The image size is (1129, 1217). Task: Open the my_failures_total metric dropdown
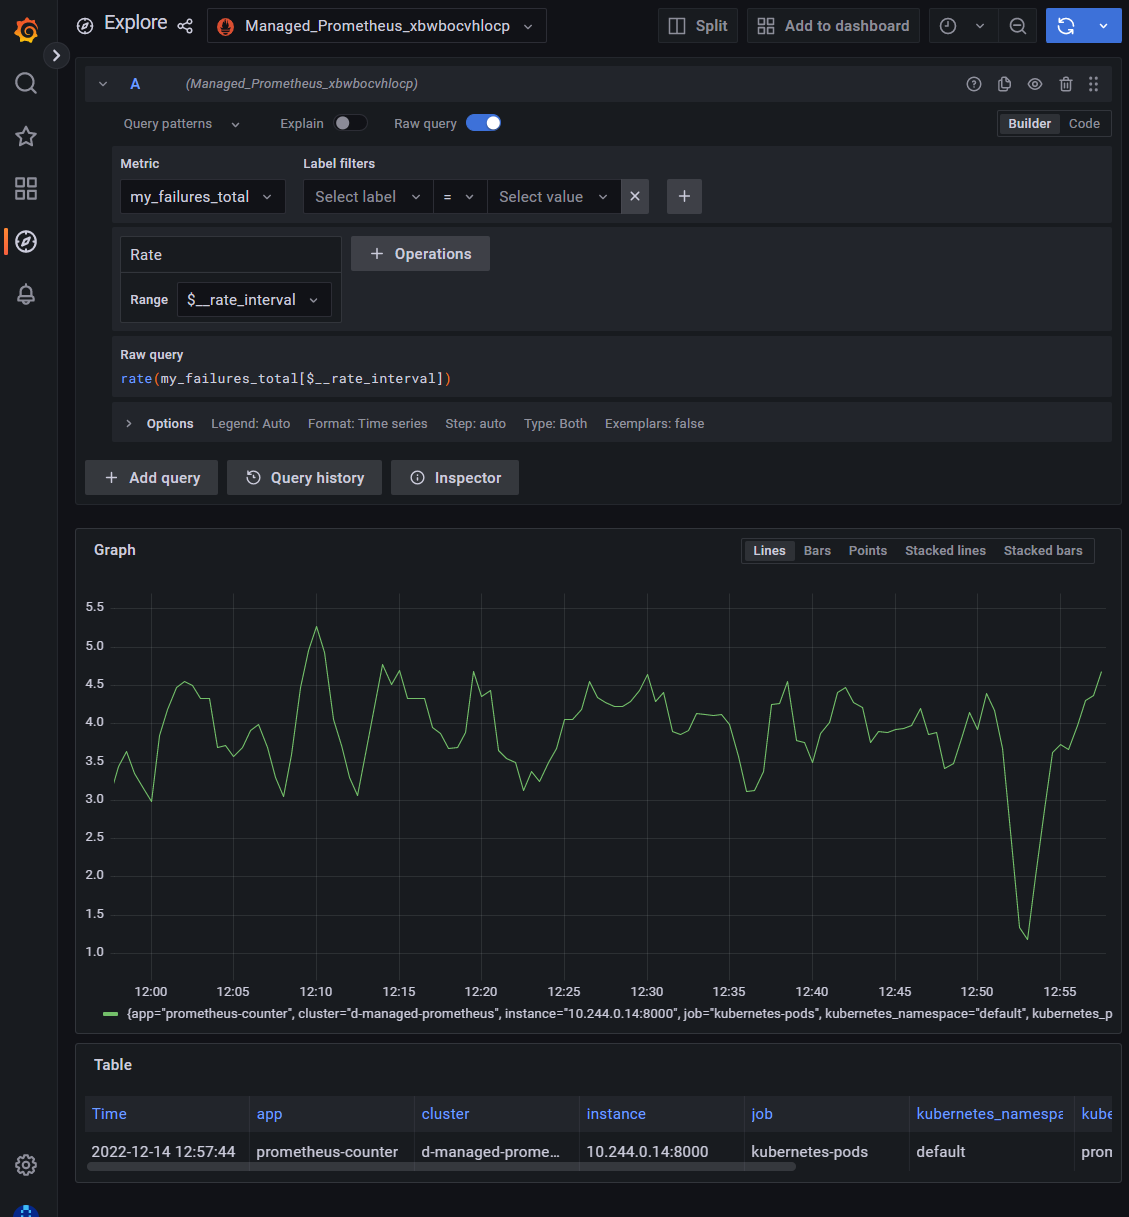coord(202,197)
